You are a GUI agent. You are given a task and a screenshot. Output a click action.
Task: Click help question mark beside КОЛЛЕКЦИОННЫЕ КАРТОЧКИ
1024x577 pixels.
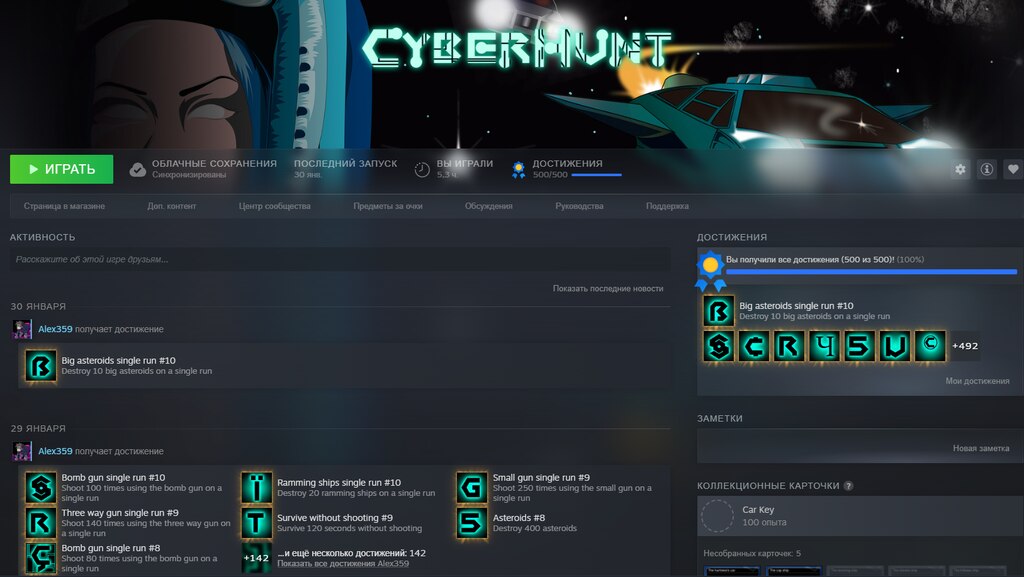point(848,486)
